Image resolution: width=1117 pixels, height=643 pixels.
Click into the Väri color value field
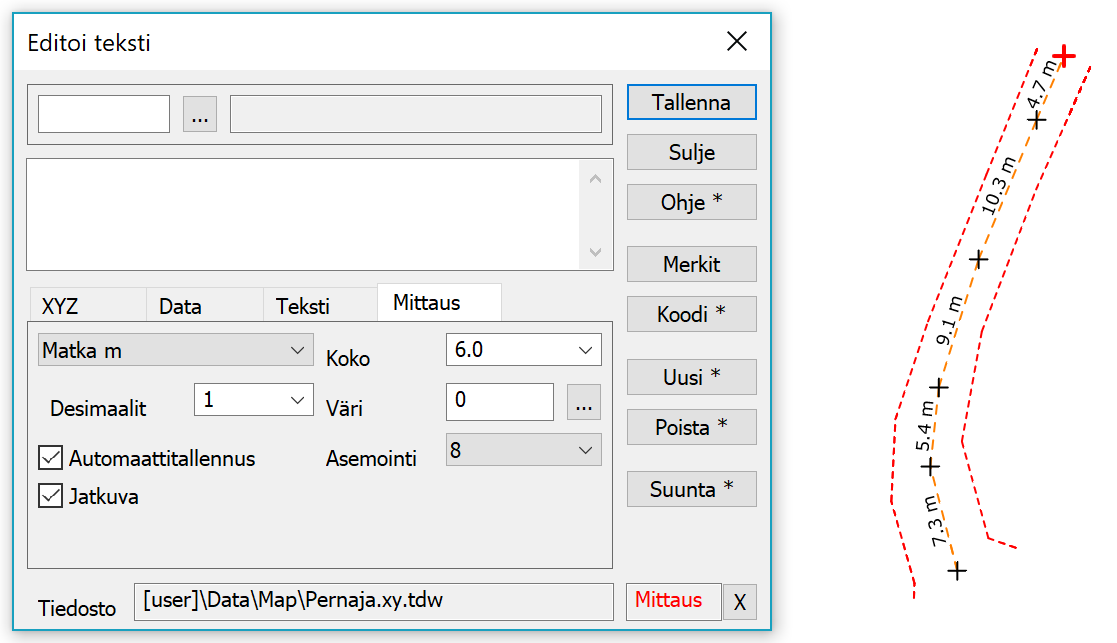pos(499,402)
